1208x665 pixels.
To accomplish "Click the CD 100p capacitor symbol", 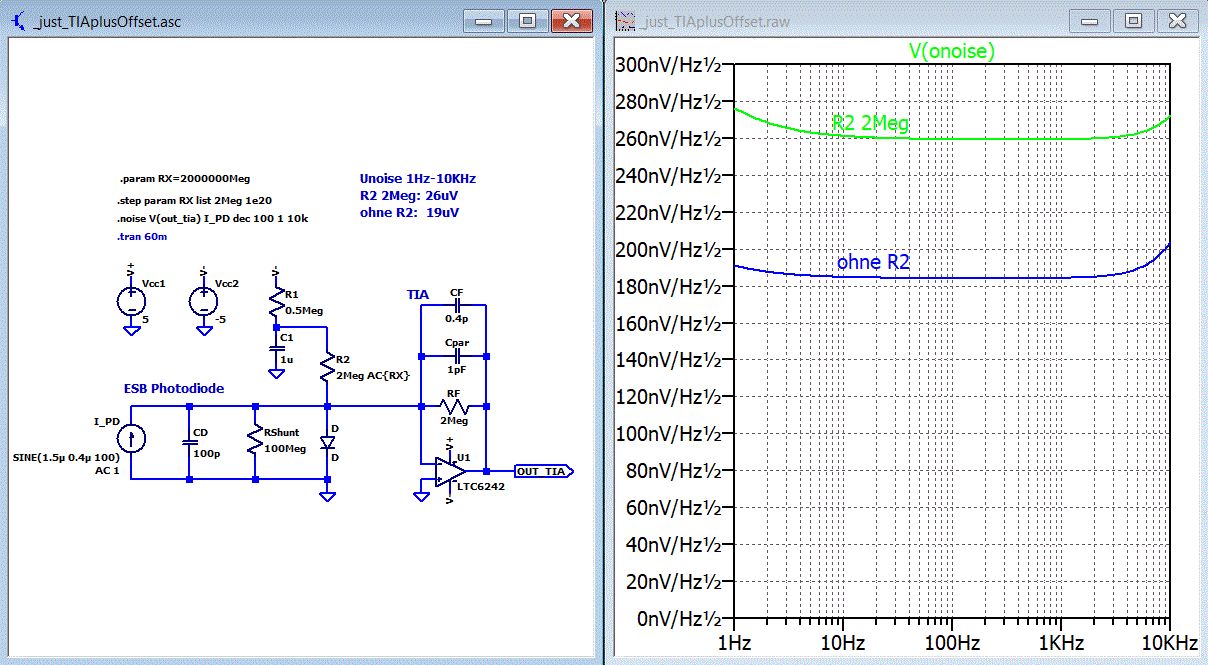I will [188, 441].
